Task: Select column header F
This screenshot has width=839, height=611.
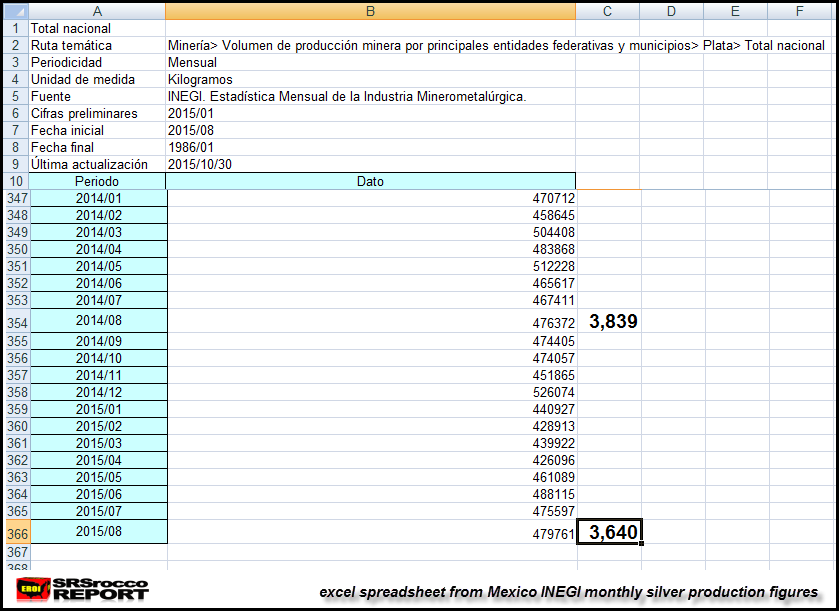Action: pos(797,11)
